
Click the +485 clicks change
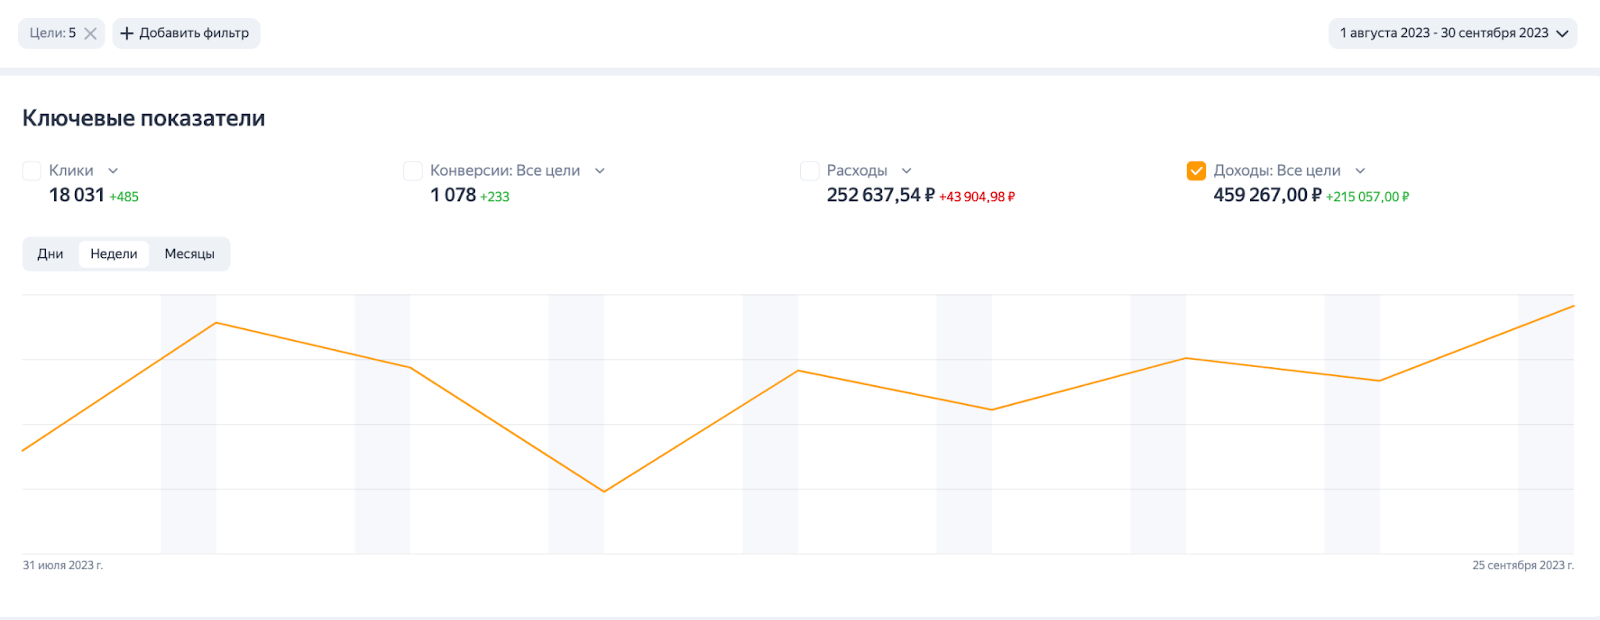[x=124, y=197]
